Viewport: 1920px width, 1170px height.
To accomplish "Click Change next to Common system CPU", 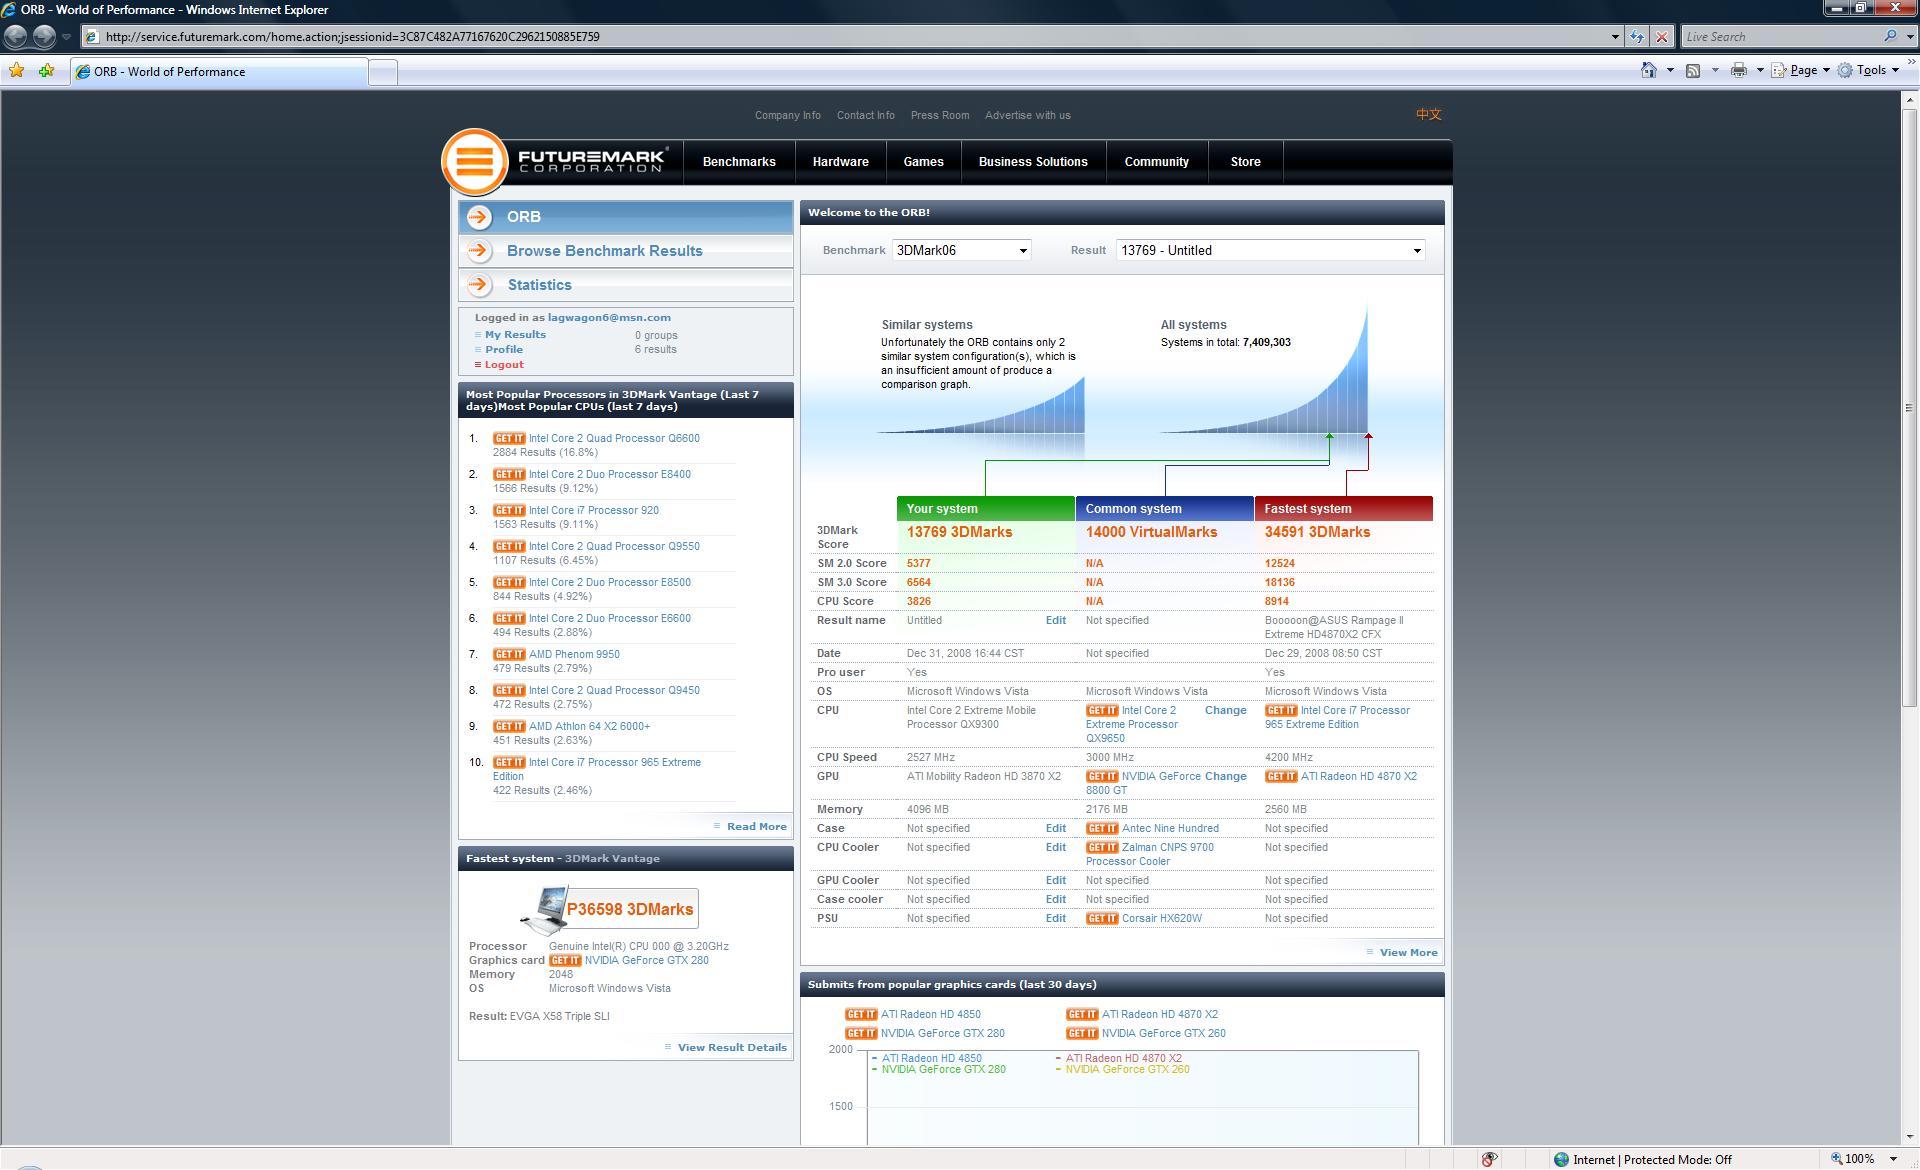I will pos(1226,711).
